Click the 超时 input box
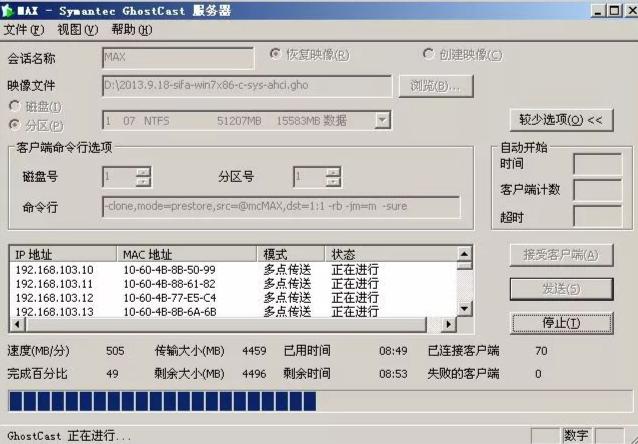Screen dimensions: 638x444 pos(597,217)
